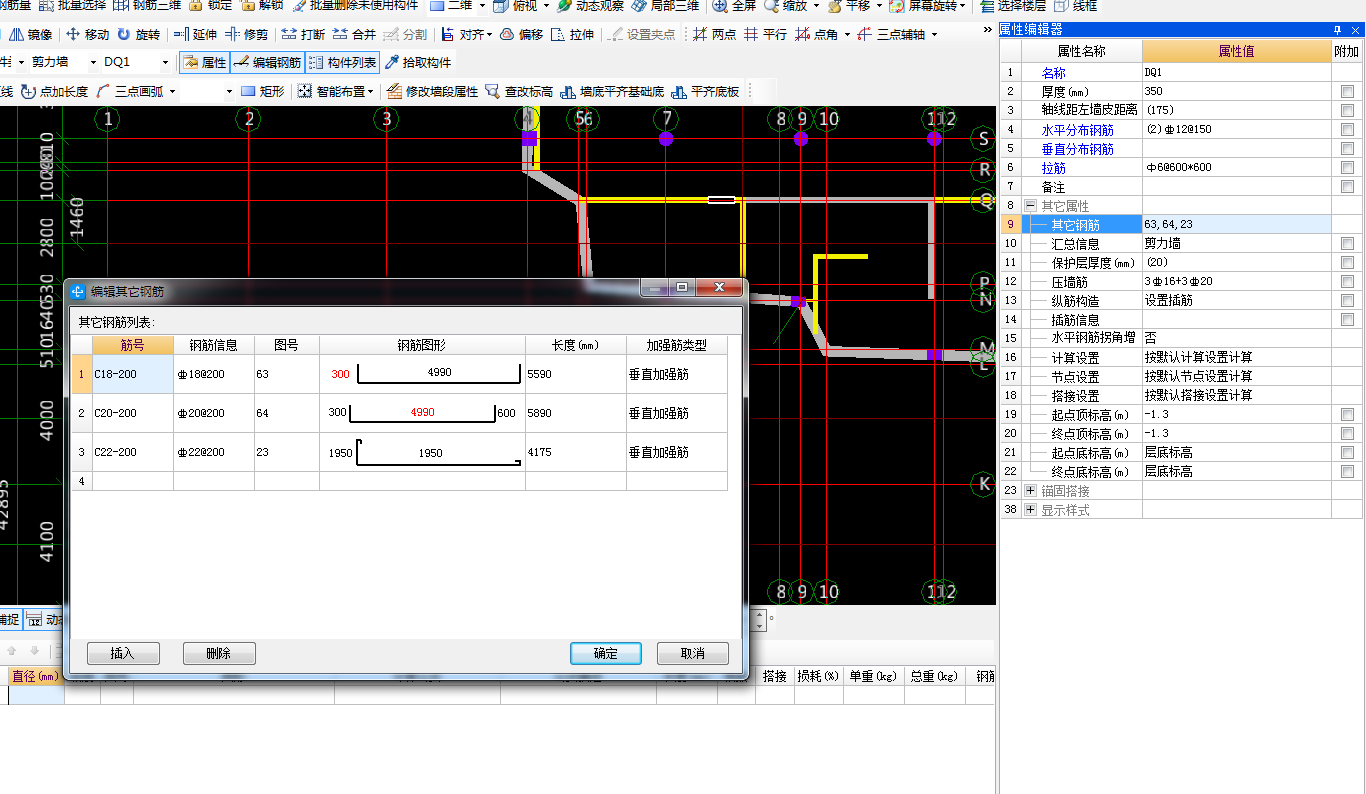
Task: Select the 延伸 extend tool
Action: point(195,34)
